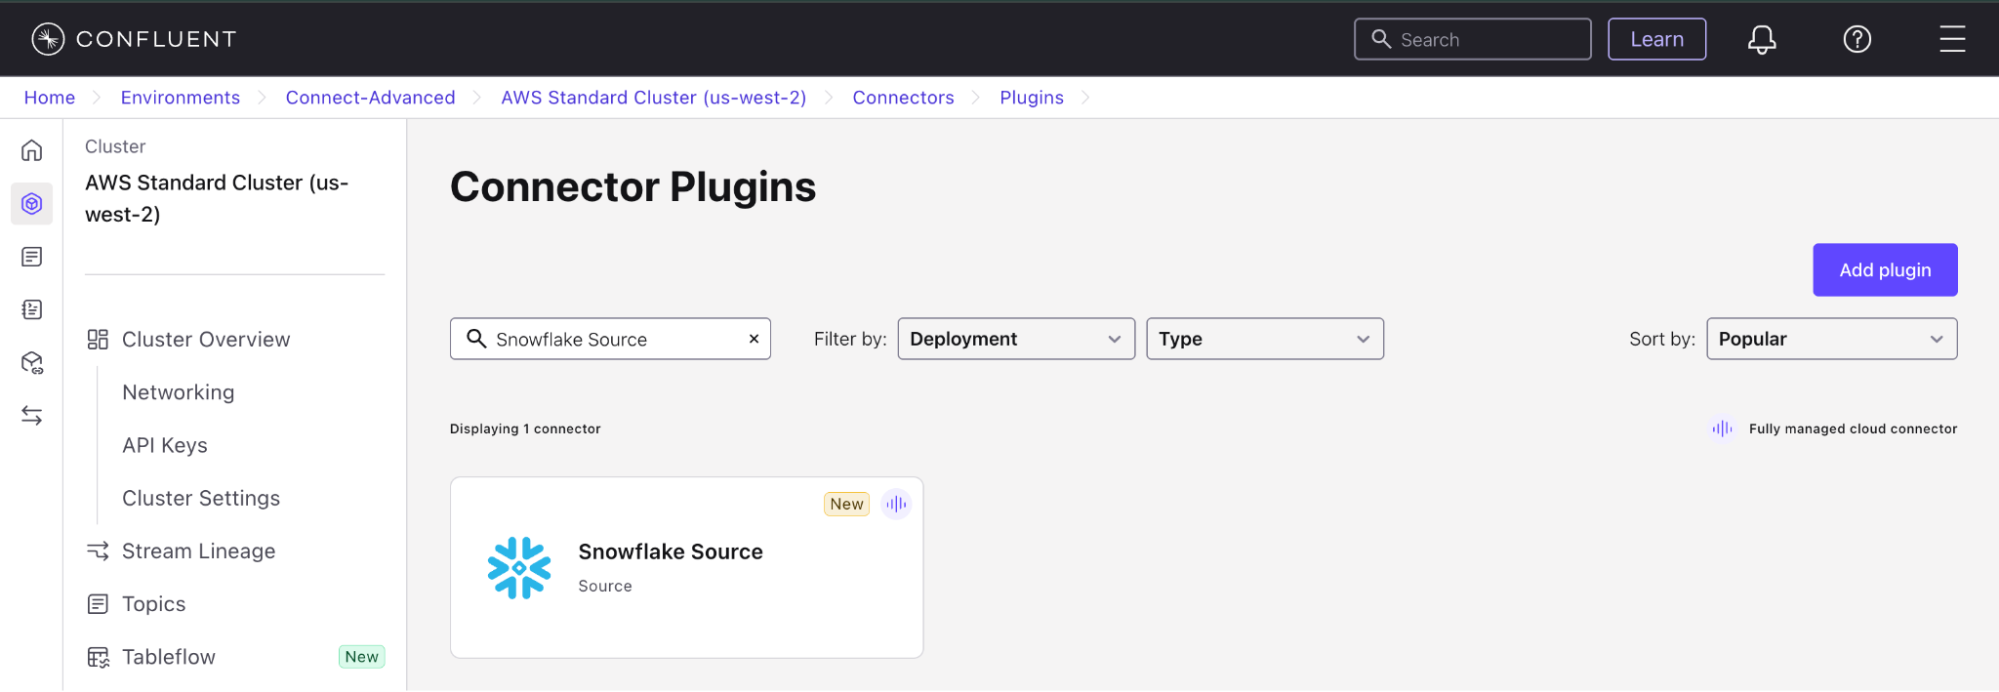The width and height of the screenshot is (1999, 692).
Task: Click the magnifier icon in plugin search
Action: 477,339
